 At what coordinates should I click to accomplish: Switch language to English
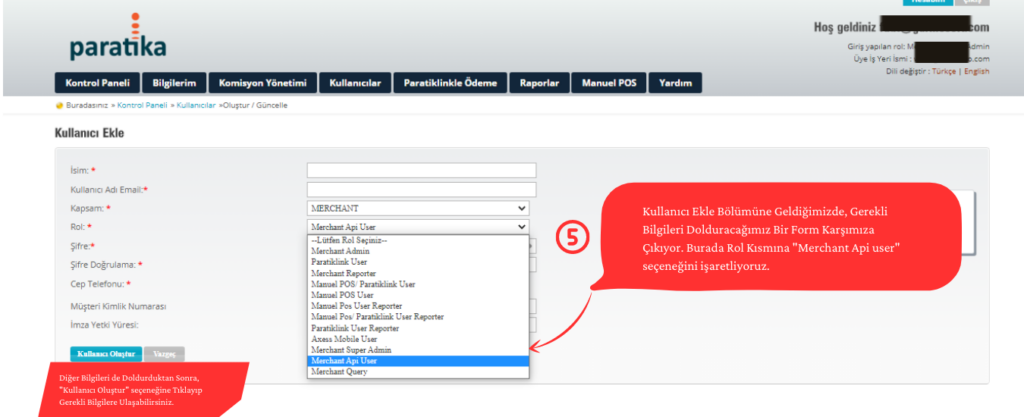click(976, 72)
